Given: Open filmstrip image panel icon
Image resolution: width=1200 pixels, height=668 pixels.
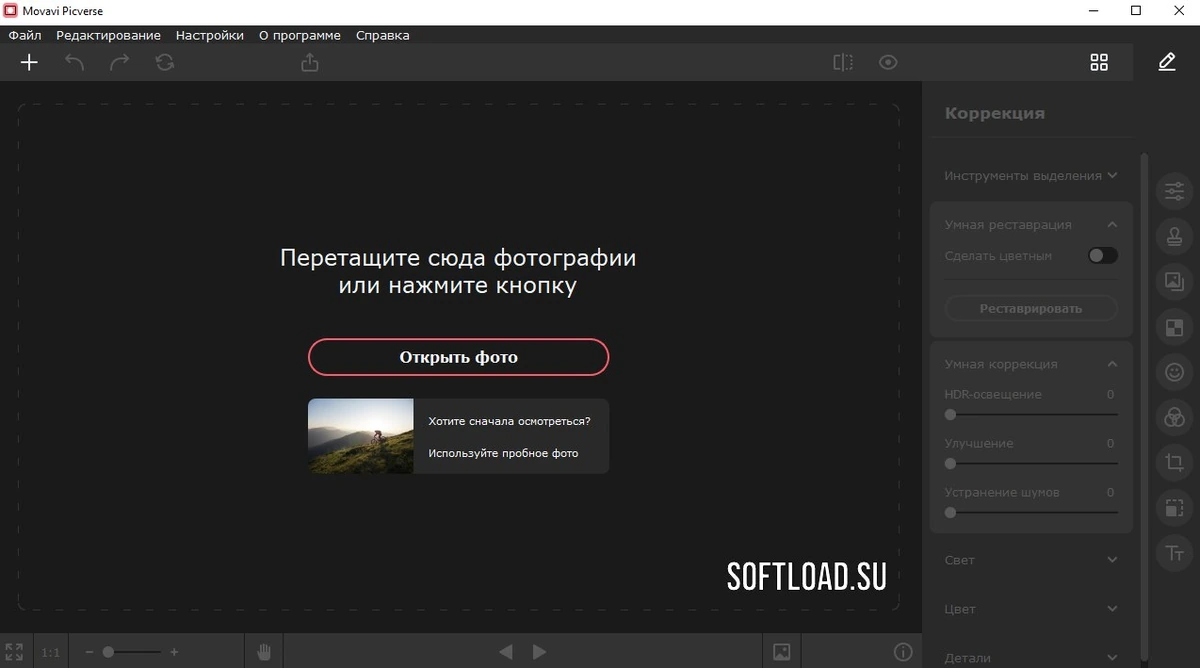Looking at the screenshot, I should (x=782, y=652).
